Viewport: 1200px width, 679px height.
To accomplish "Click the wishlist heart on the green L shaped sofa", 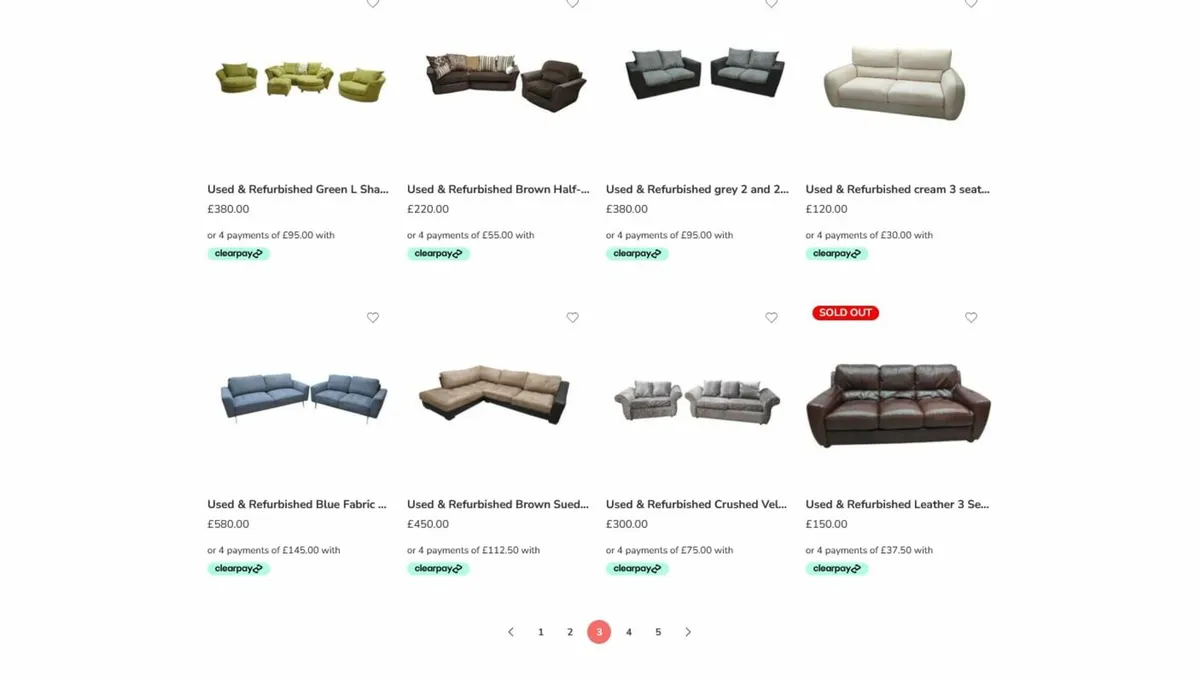I will pos(373,4).
